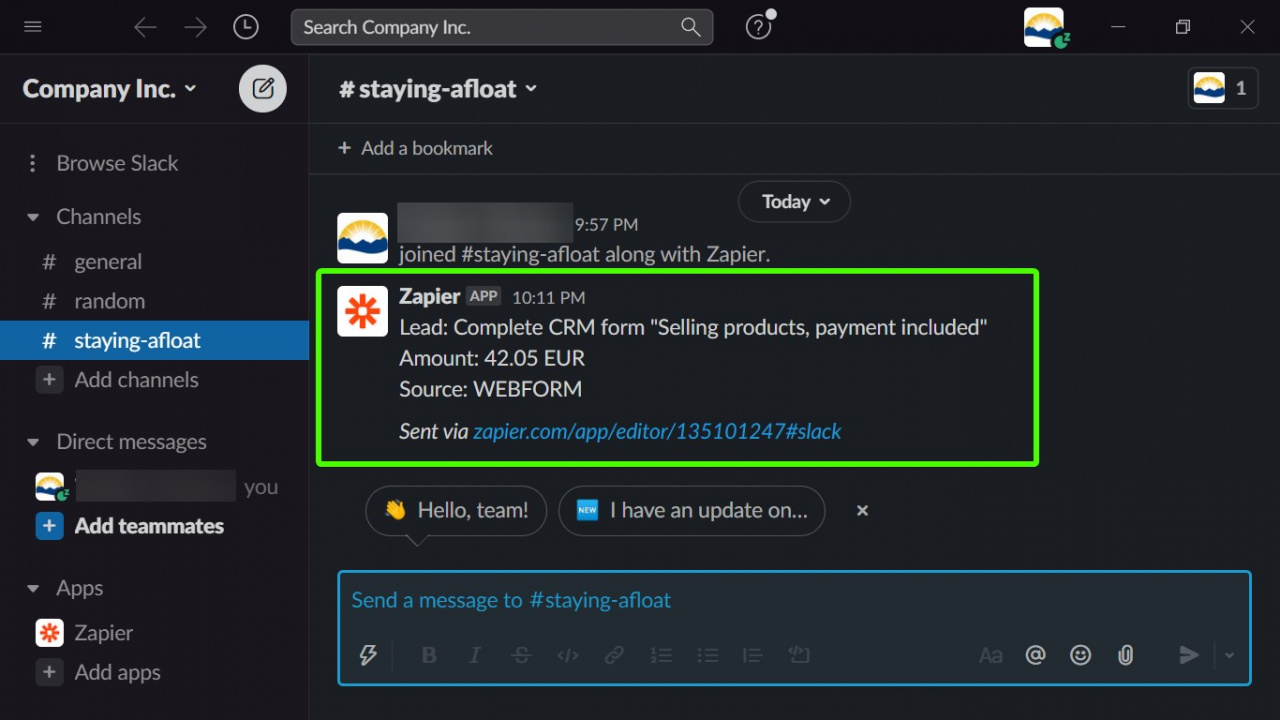The width and height of the screenshot is (1280, 720).
Task: Open the Today date dropdown
Action: point(794,202)
